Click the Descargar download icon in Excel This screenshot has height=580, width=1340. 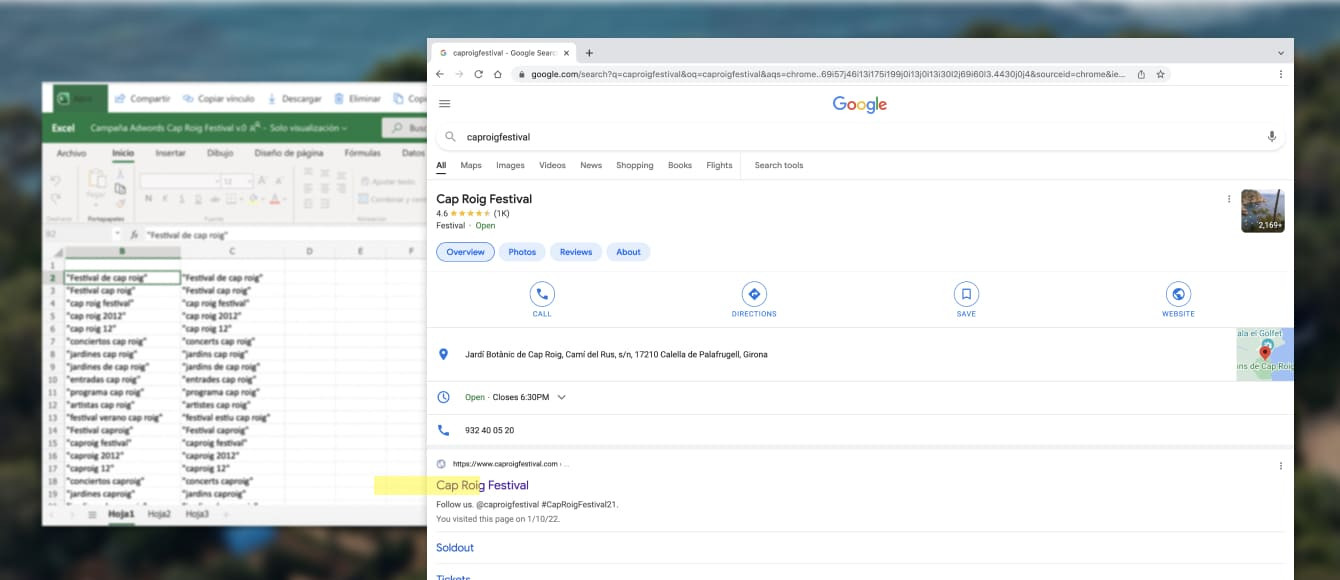click(273, 99)
